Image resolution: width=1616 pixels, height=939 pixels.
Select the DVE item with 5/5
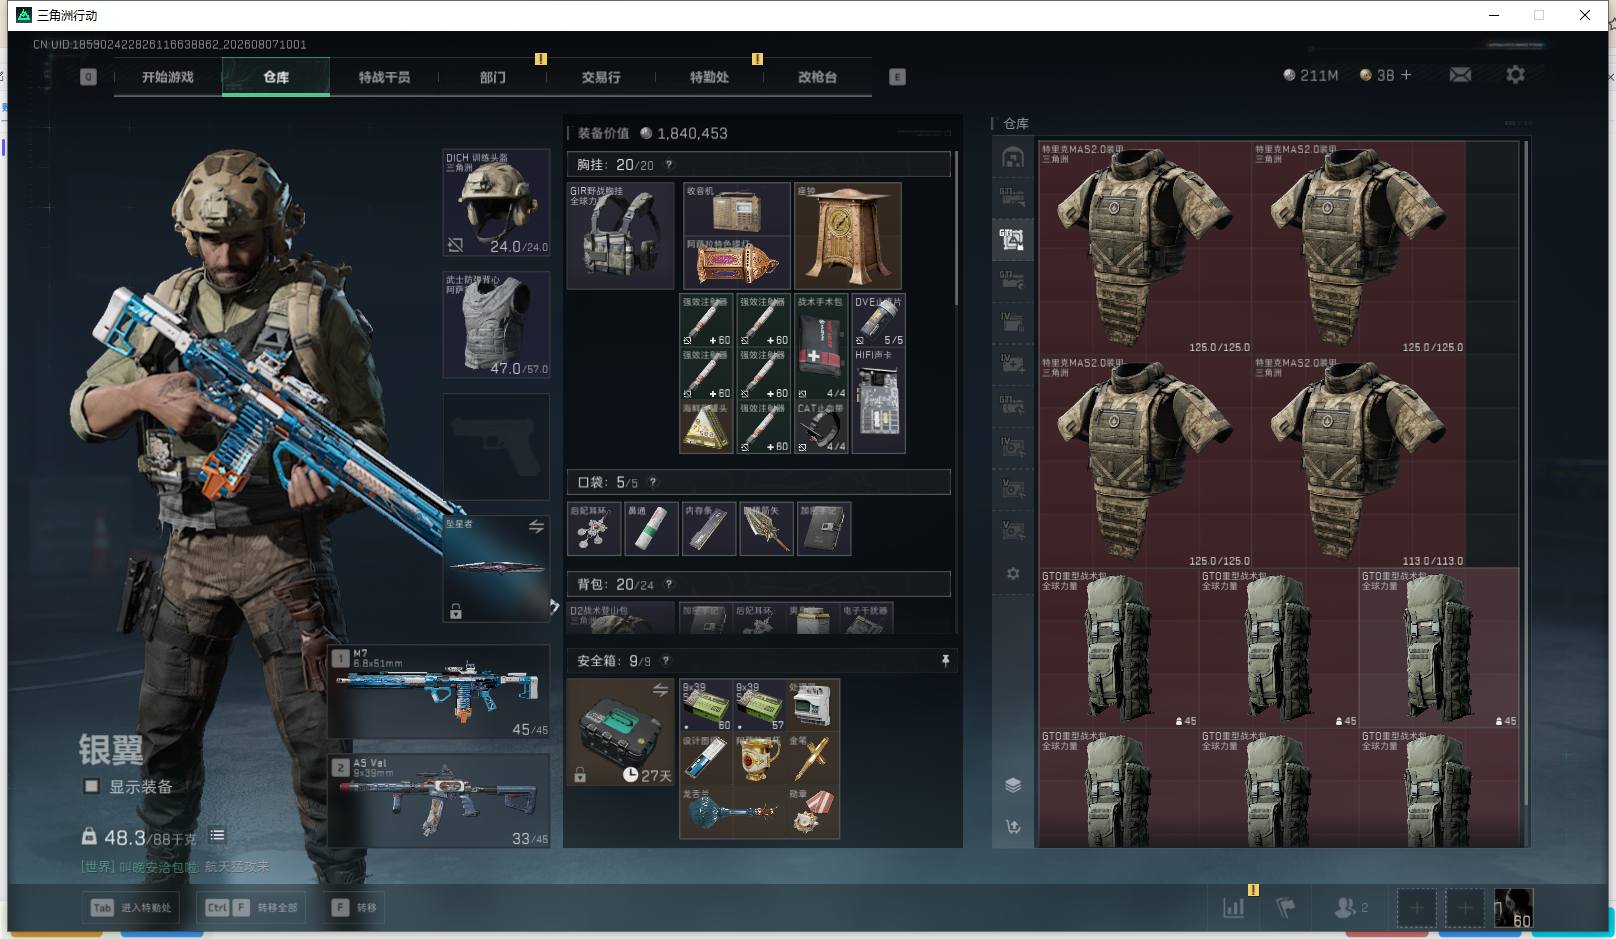click(879, 320)
